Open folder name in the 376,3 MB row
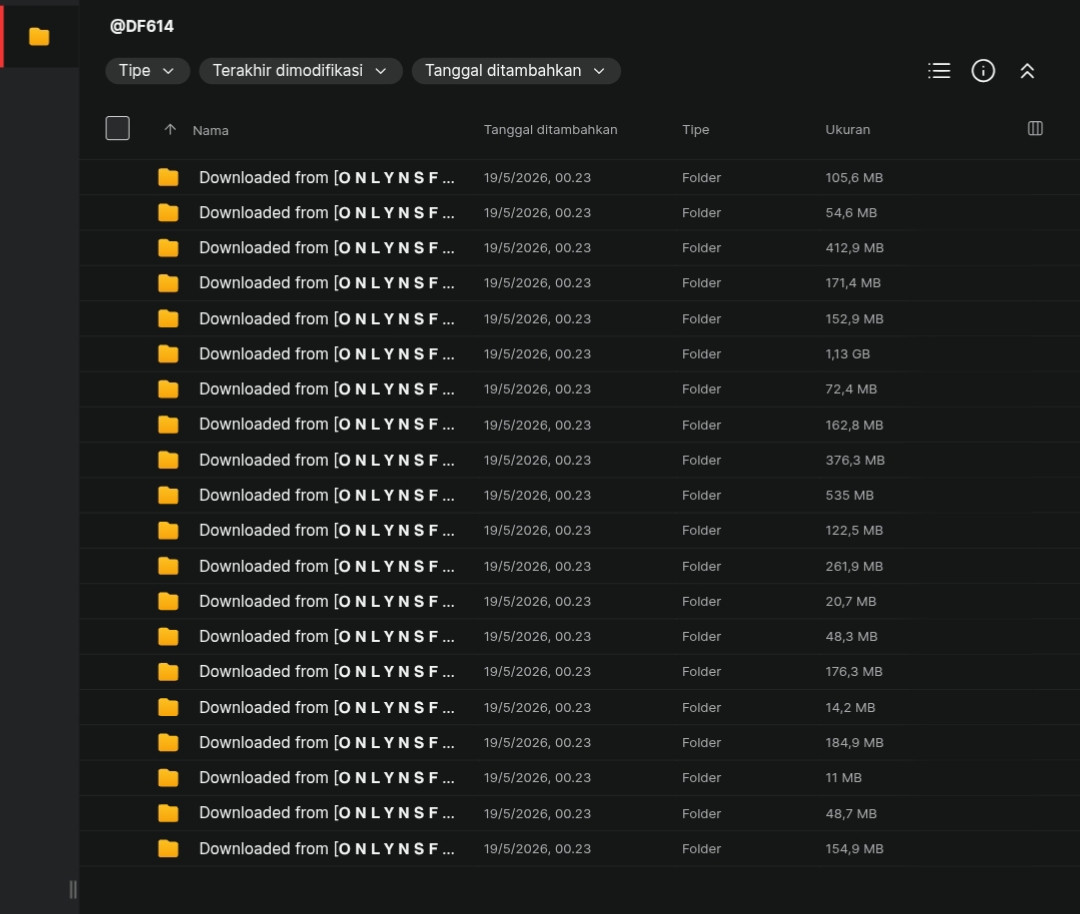The height and width of the screenshot is (914, 1080). pos(326,460)
